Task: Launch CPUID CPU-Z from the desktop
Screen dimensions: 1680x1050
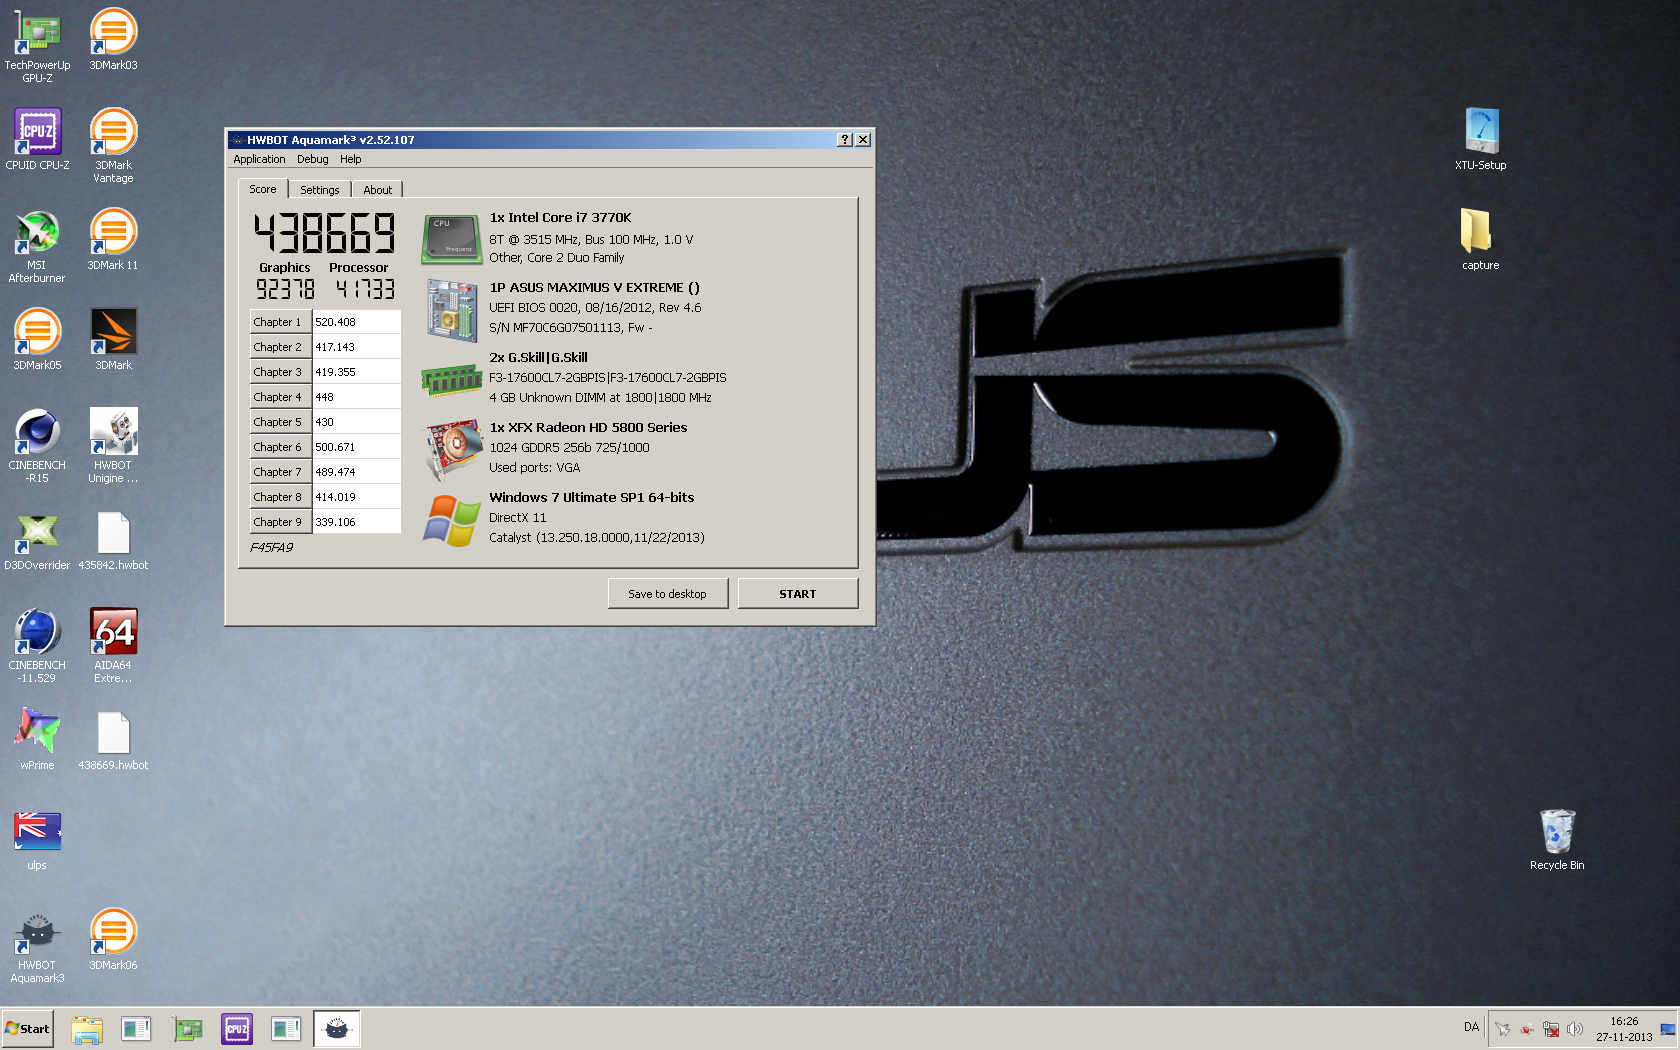Action: point(37,140)
